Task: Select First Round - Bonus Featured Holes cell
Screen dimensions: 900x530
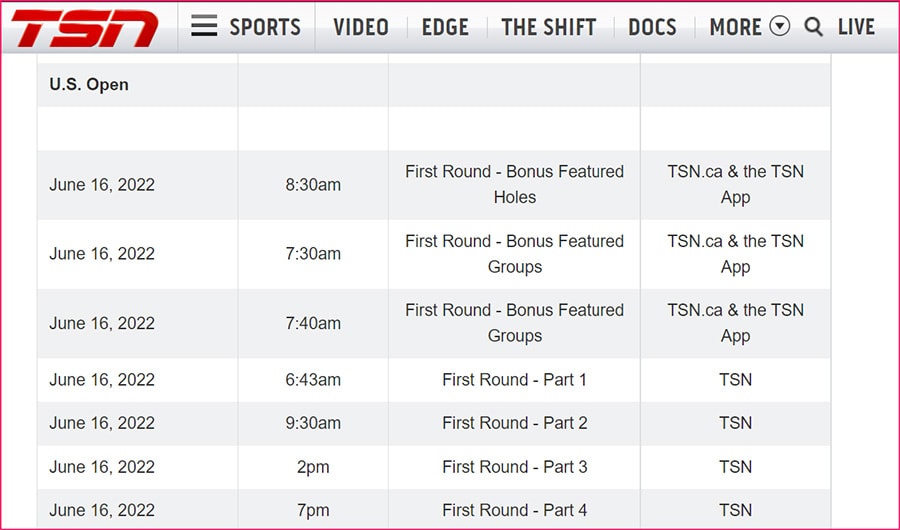Action: [x=514, y=184]
